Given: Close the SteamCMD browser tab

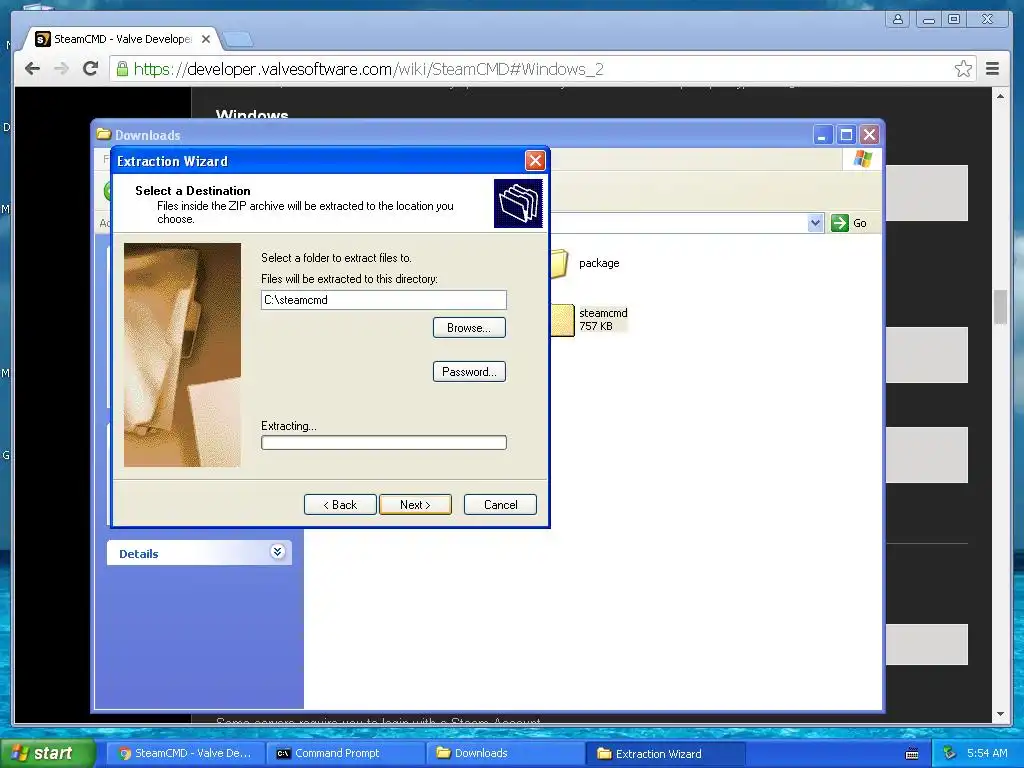Looking at the screenshot, I should pos(206,39).
